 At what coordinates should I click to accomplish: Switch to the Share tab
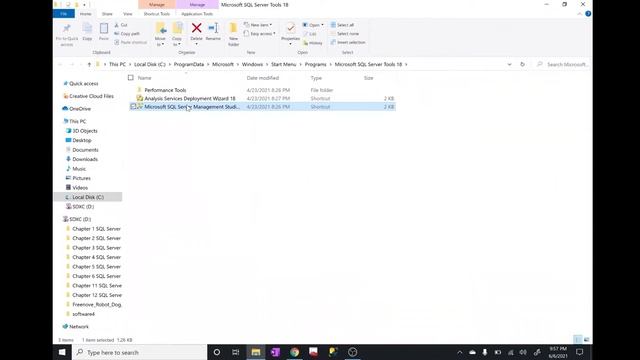(107, 14)
